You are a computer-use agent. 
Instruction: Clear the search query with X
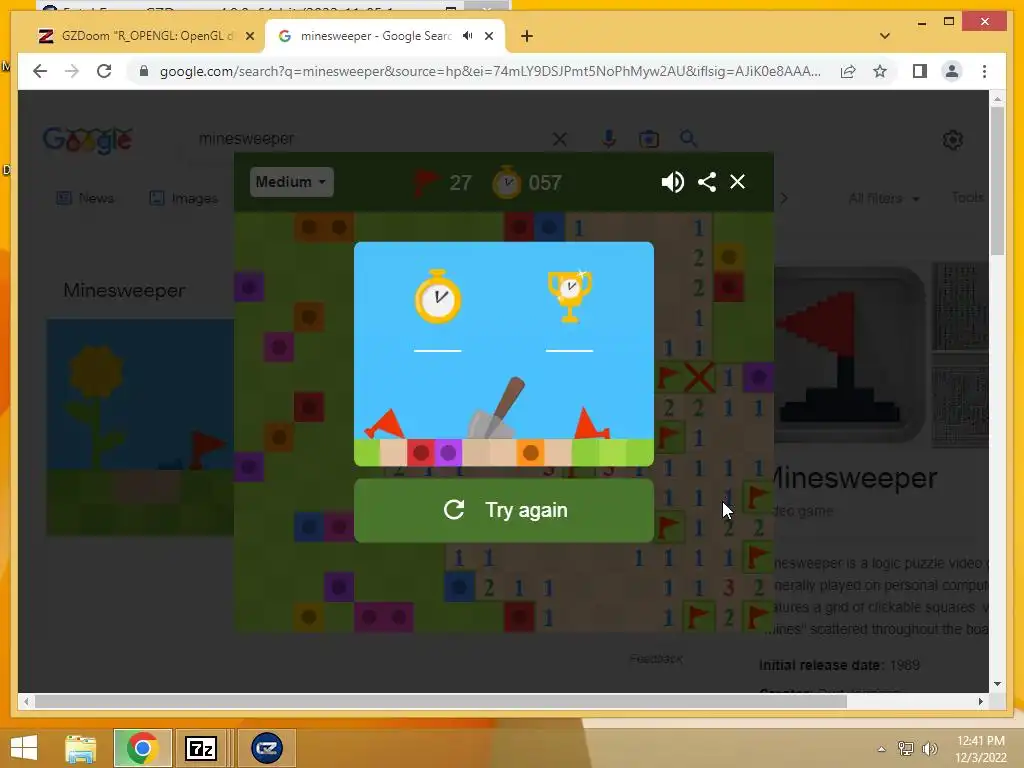point(560,138)
